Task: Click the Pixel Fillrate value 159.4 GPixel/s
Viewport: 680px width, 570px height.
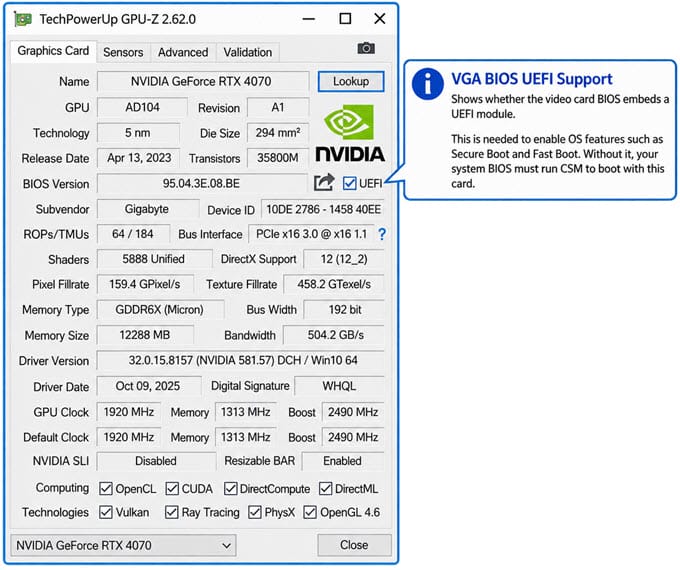Action: 145,285
